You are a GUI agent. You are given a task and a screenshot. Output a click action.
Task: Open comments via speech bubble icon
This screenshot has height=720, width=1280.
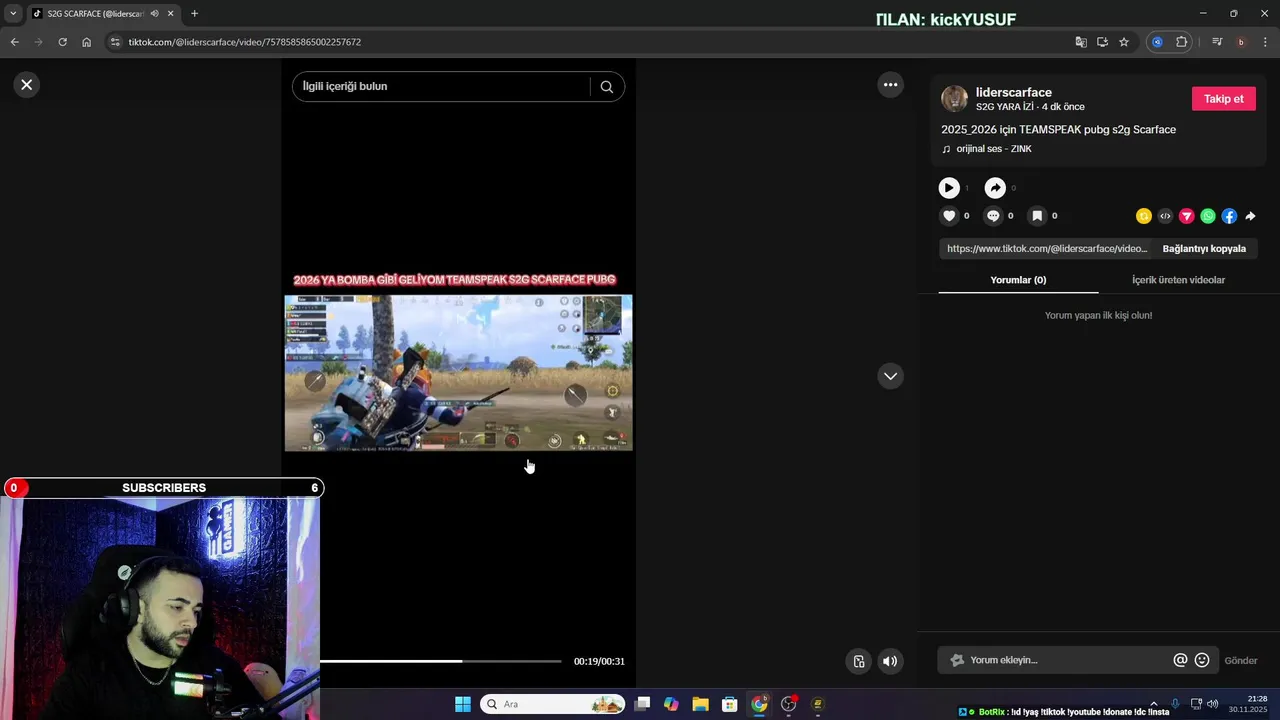(x=993, y=216)
